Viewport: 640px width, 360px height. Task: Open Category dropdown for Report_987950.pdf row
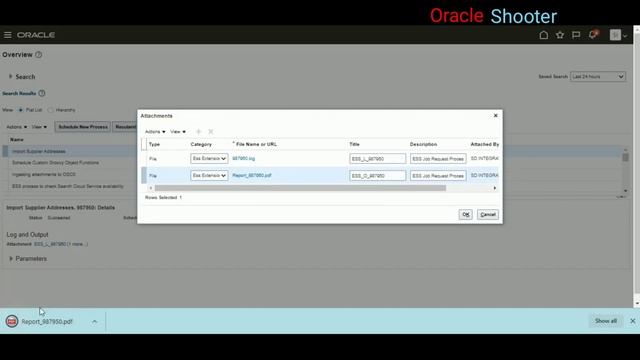[x=209, y=176]
